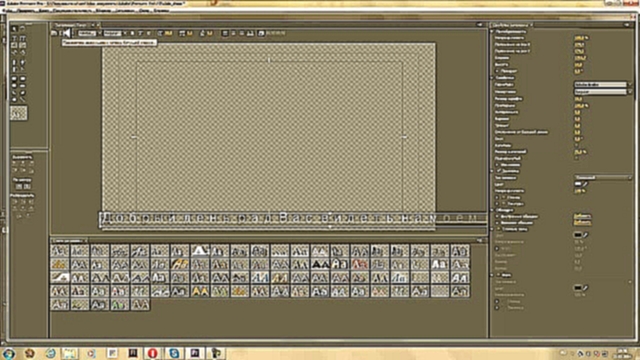
Task: Click New Title Based on Current Title icon
Action: (54, 33)
